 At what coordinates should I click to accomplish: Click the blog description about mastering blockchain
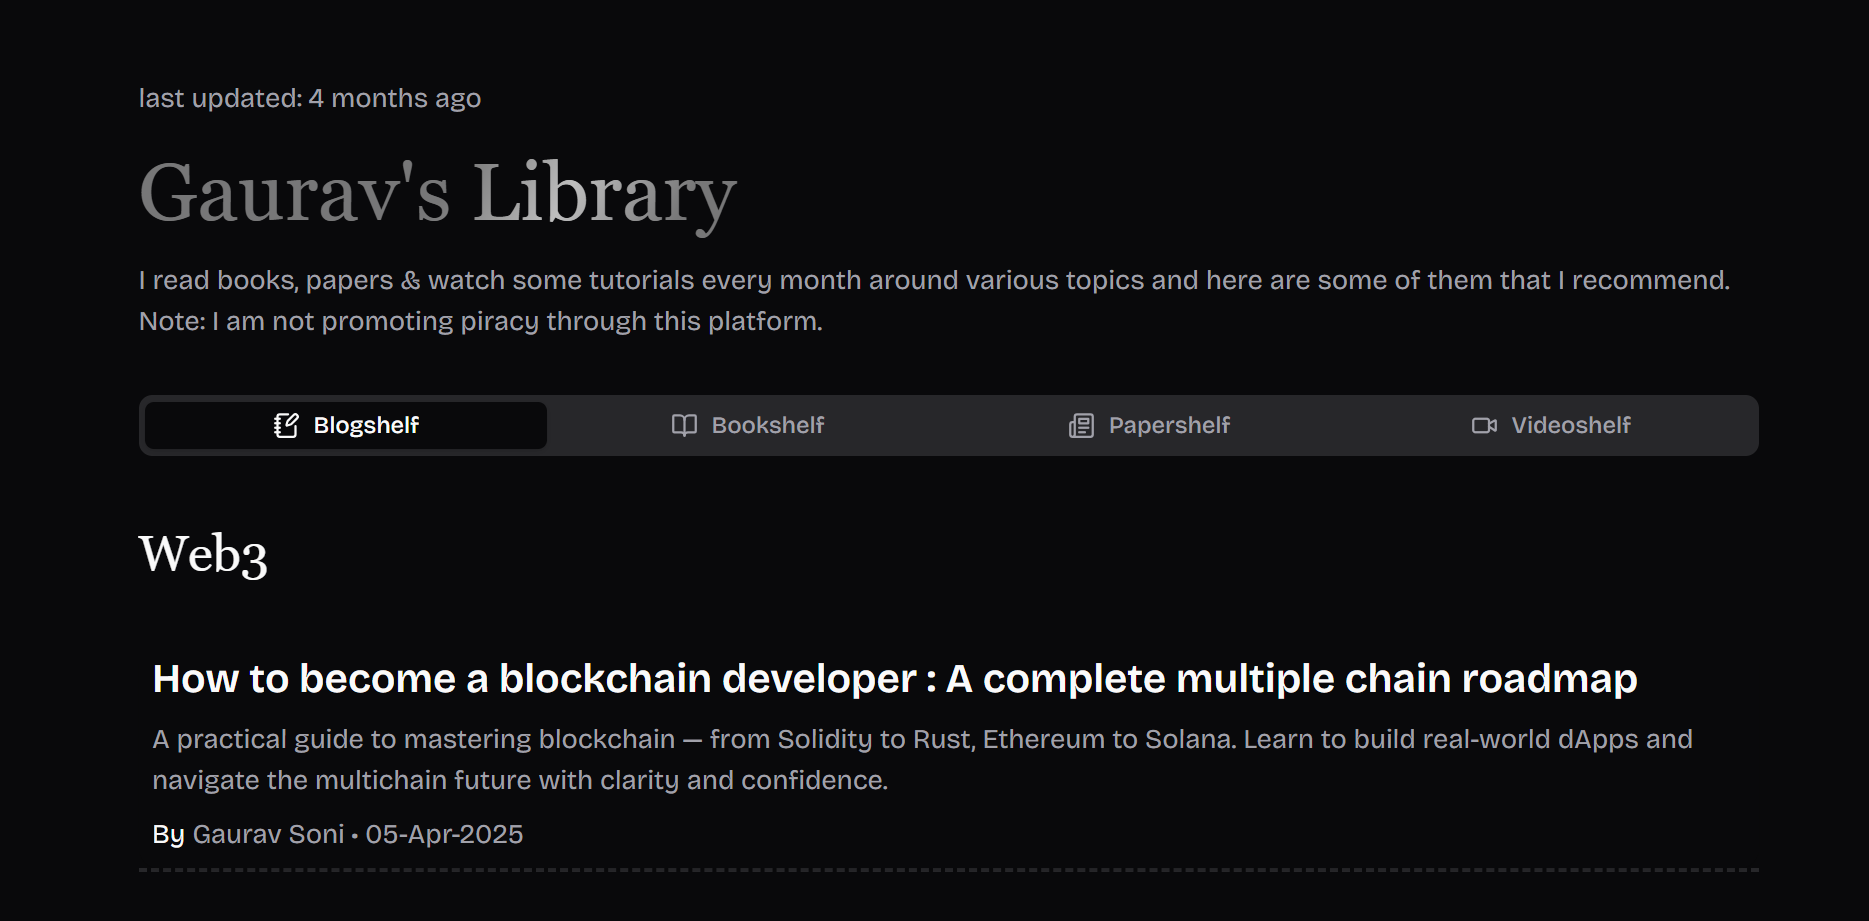921,759
